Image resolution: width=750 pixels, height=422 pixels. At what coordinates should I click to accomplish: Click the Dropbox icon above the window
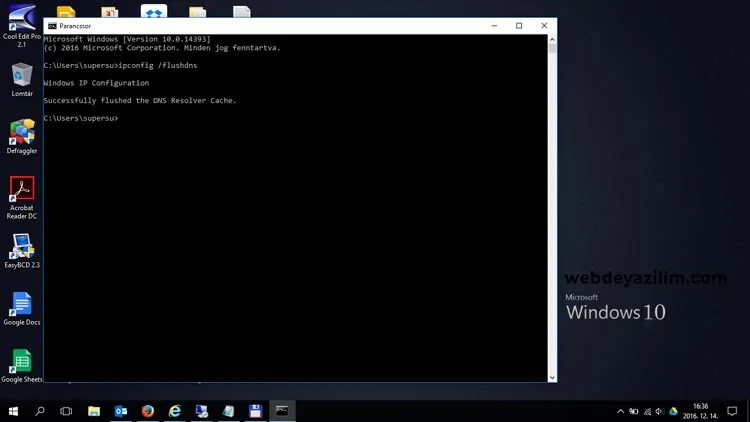click(x=154, y=11)
